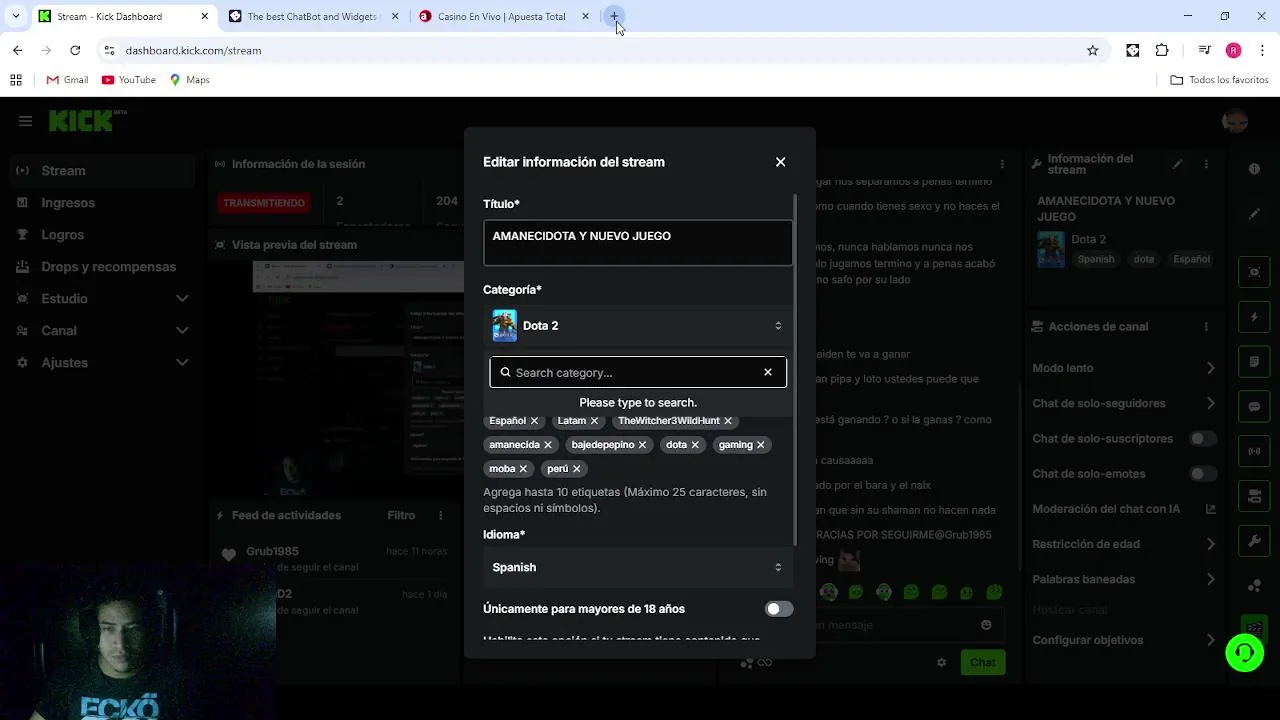Clear the Search category field with its X
Image resolution: width=1280 pixels, height=720 pixels.
pyautogui.click(x=768, y=372)
